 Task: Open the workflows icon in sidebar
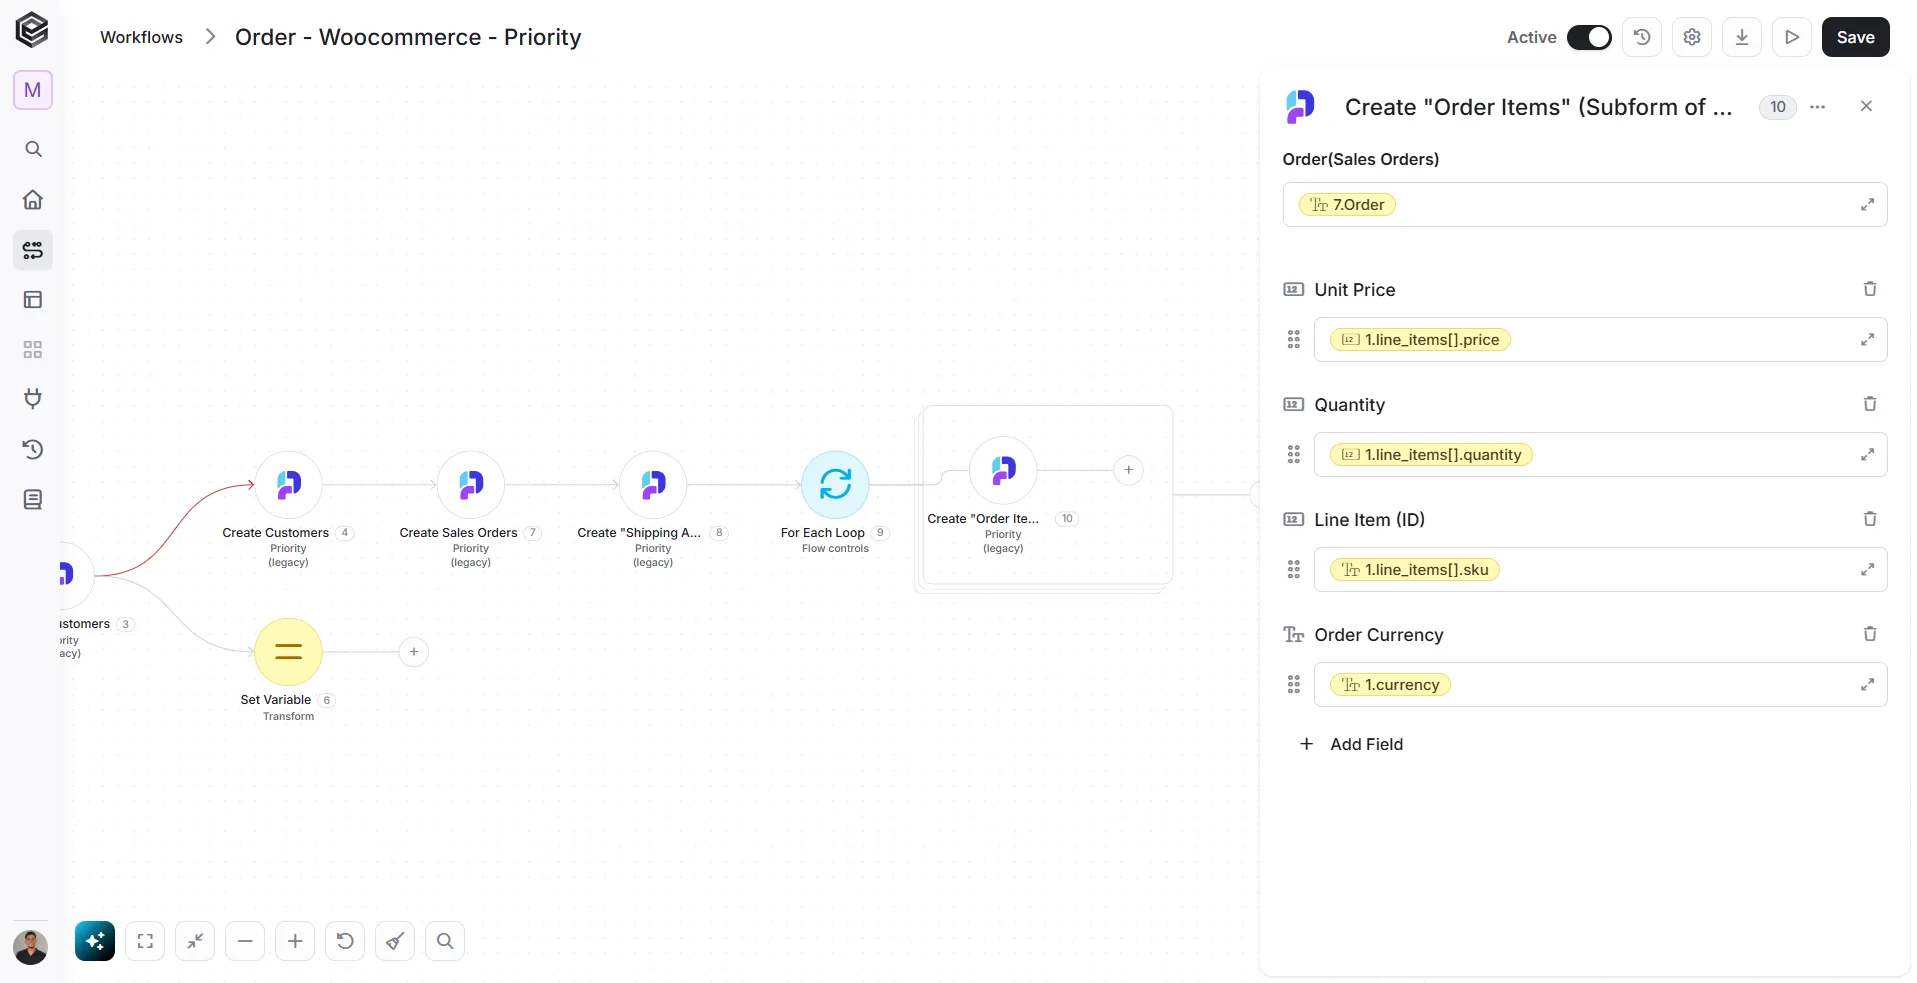click(x=33, y=249)
